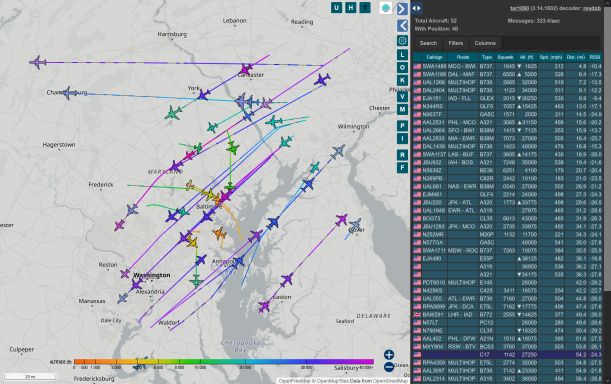Open the OpenStreetMap attribution link

click(x=390, y=381)
